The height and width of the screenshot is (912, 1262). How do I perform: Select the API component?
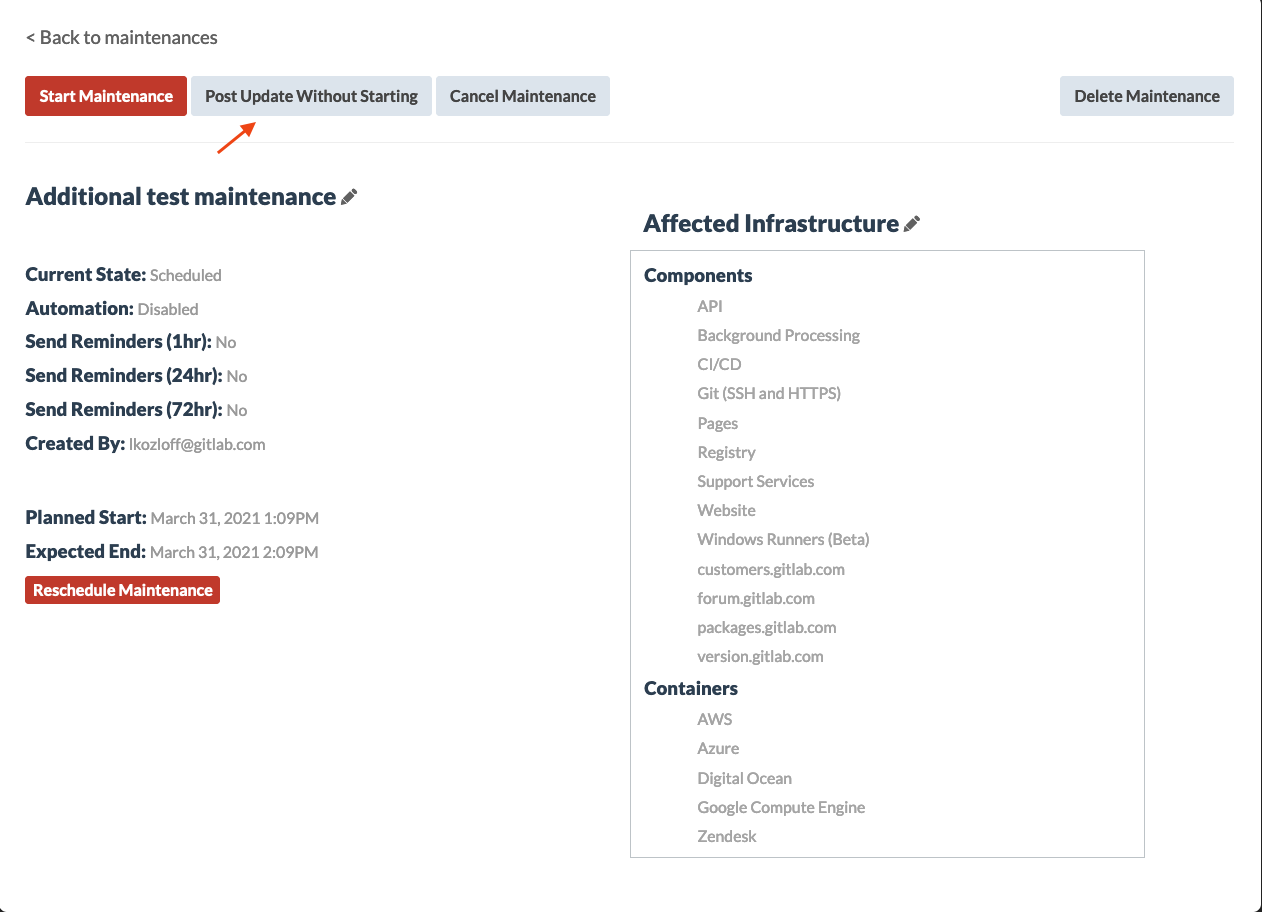click(709, 306)
